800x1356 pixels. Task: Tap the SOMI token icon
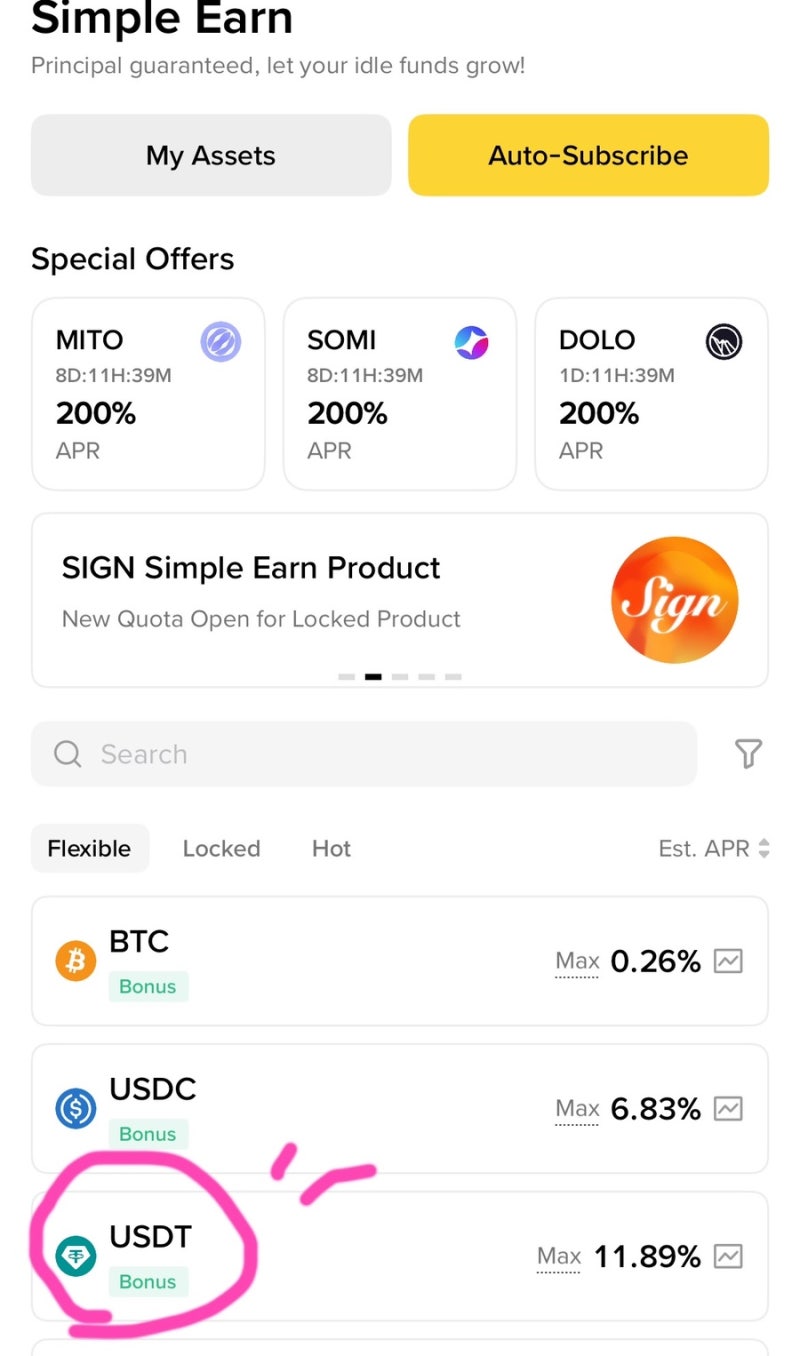coord(471,341)
